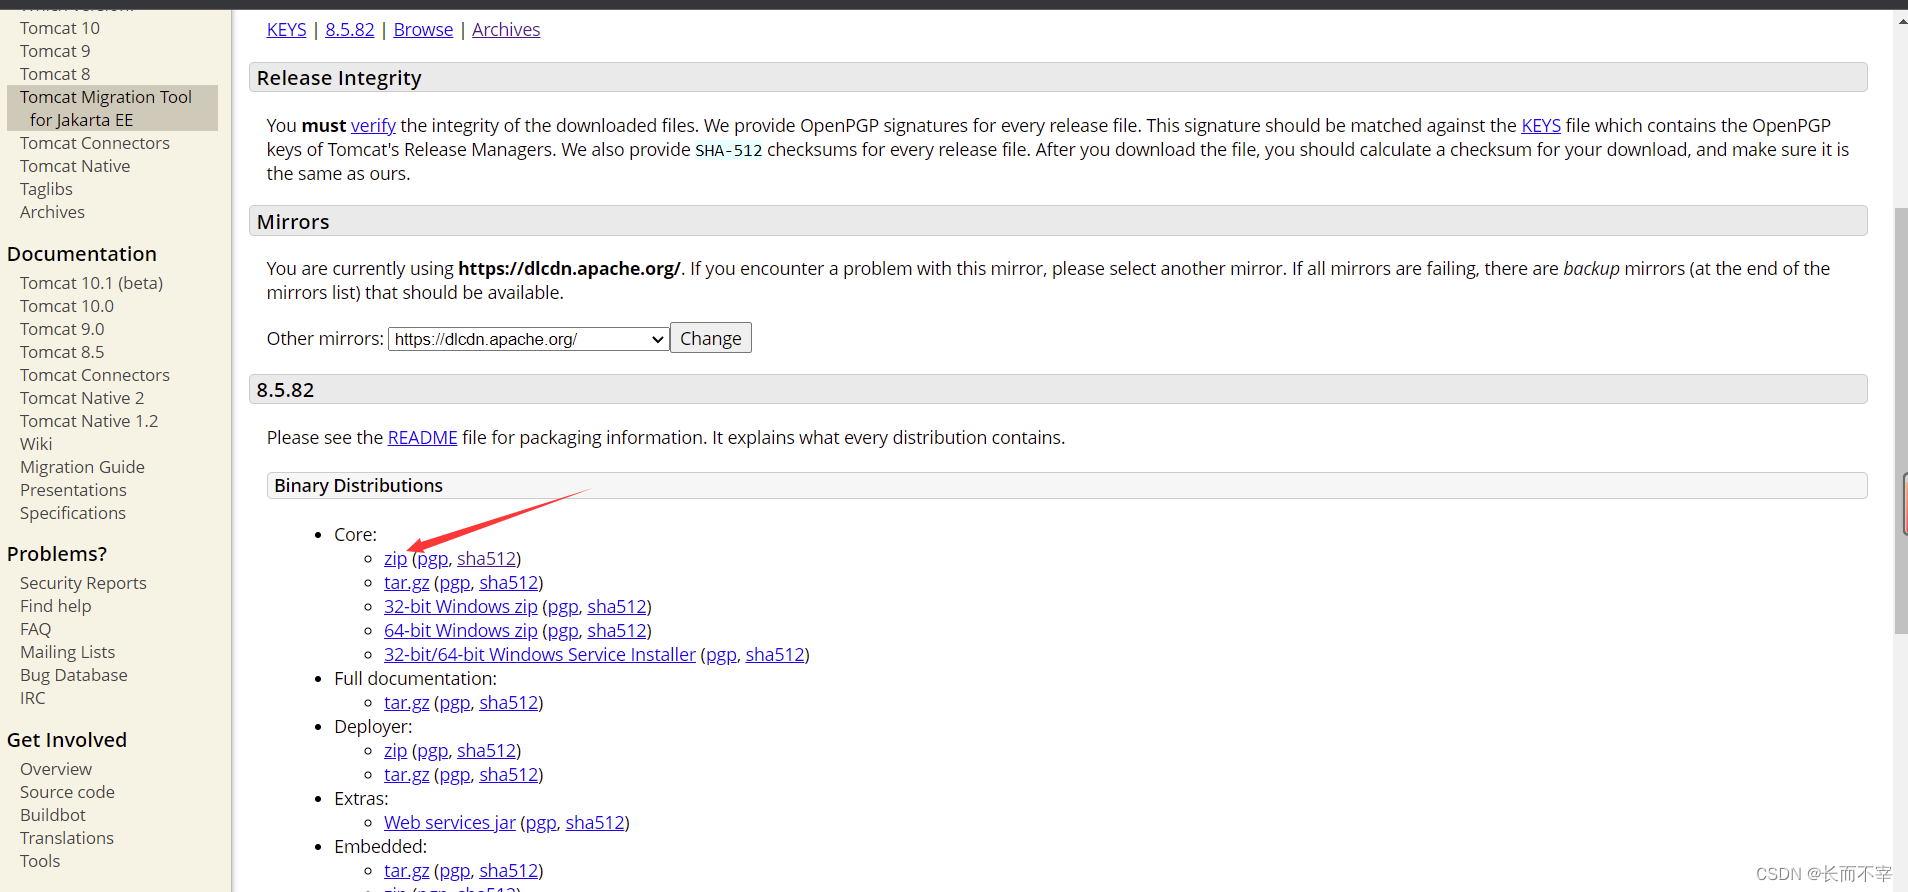Open Tomcat 8 in sidebar

[55, 74]
